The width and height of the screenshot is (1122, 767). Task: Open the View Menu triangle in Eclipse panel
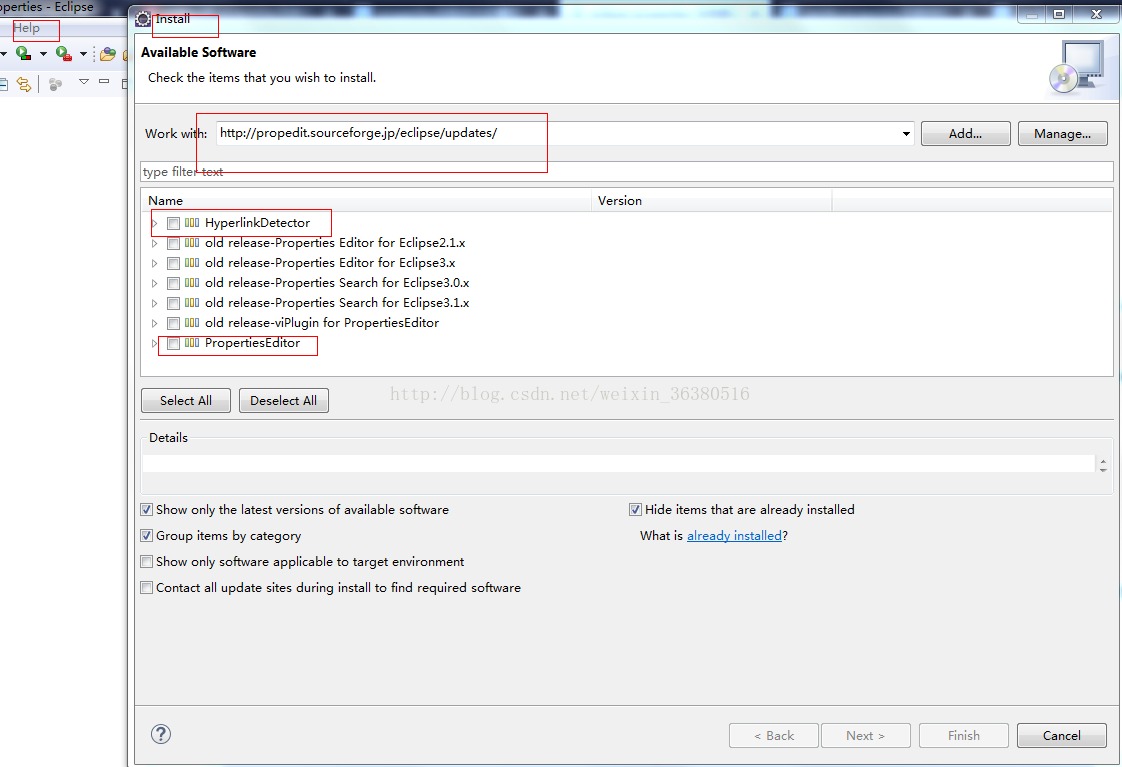point(84,82)
